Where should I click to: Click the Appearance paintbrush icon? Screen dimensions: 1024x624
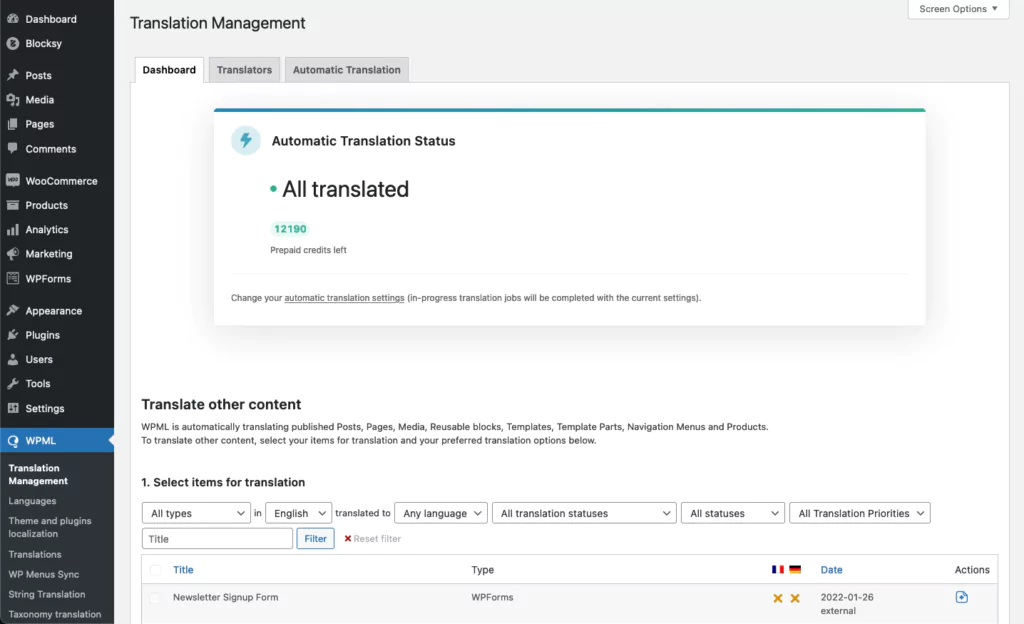(x=12, y=310)
